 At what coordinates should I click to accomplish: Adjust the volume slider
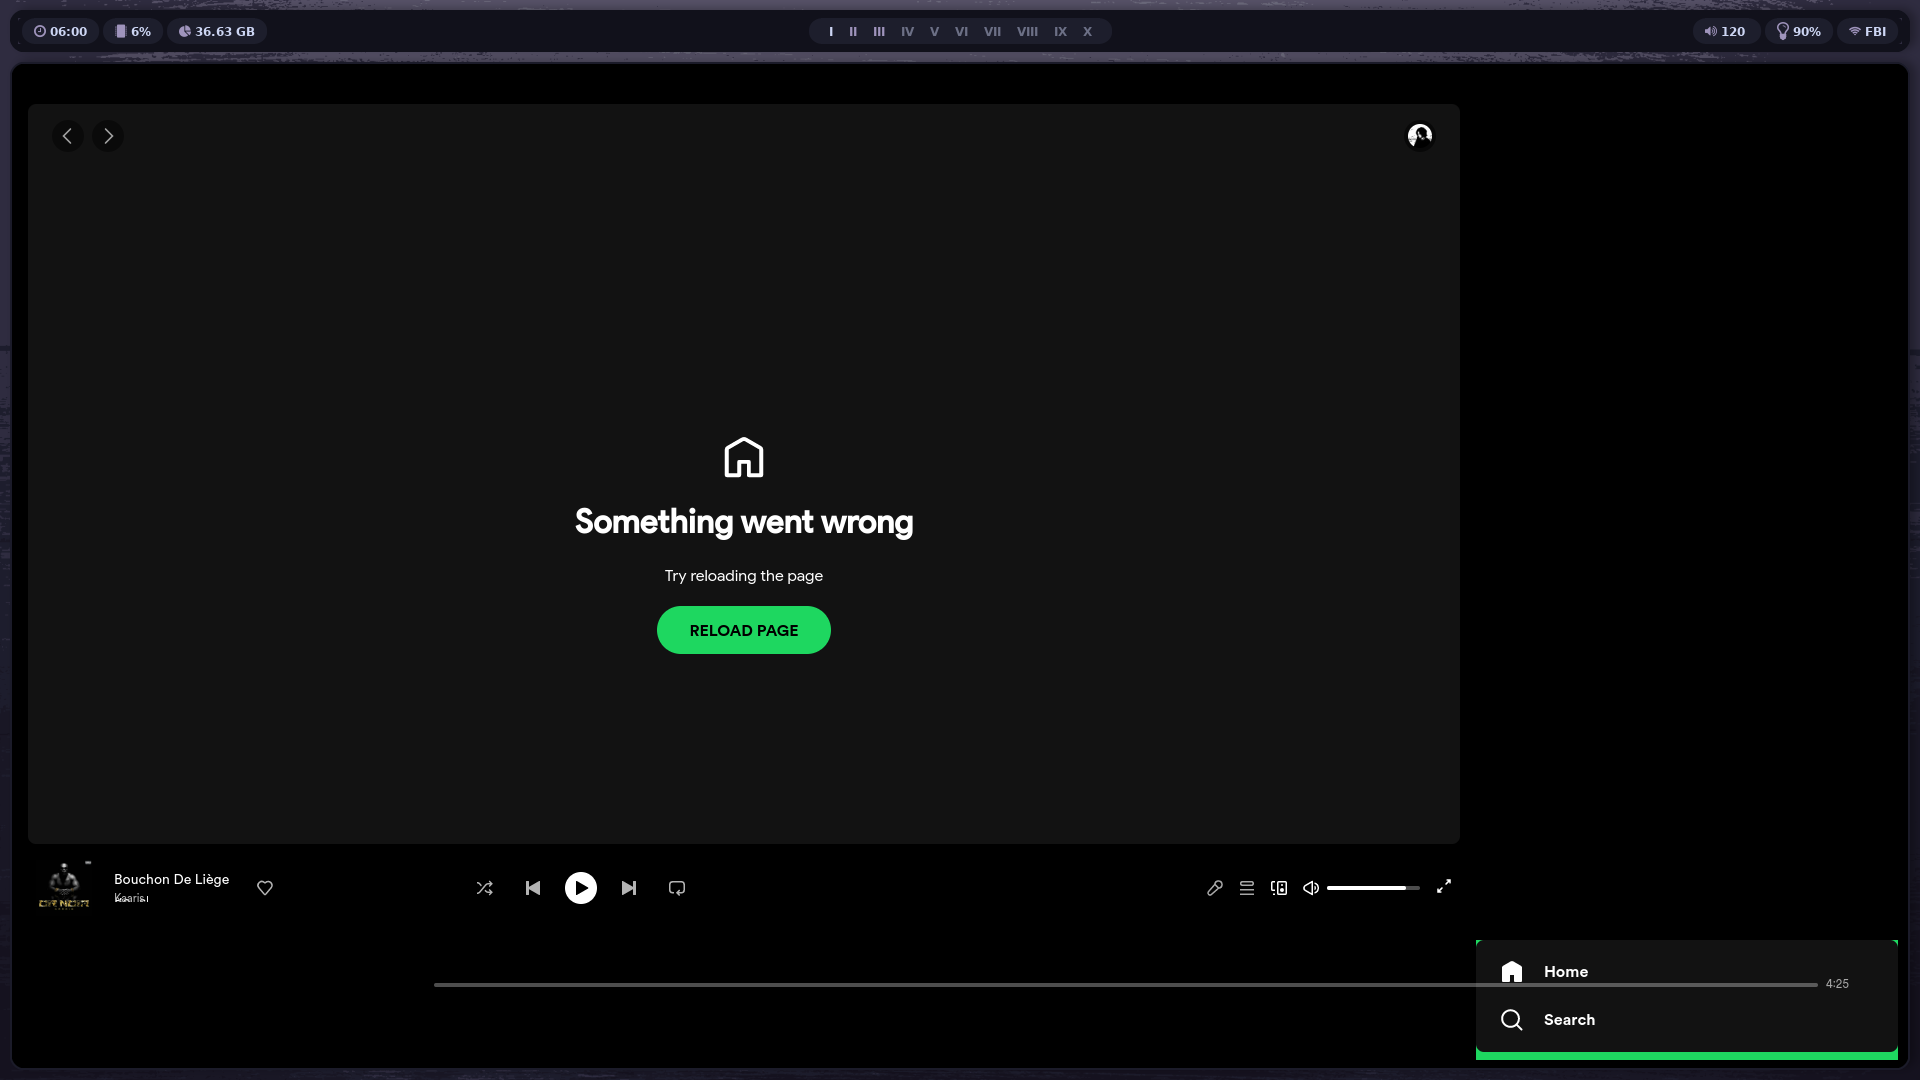point(1372,888)
